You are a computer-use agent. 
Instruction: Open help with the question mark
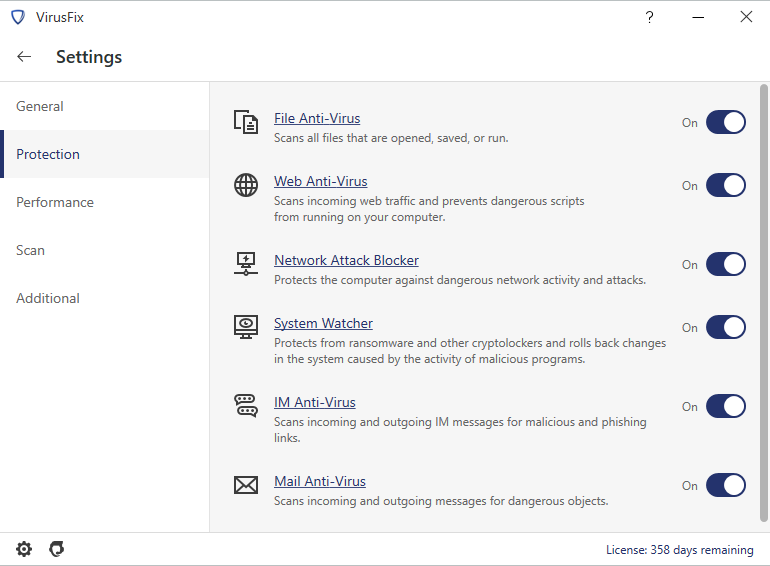pyautogui.click(x=649, y=17)
